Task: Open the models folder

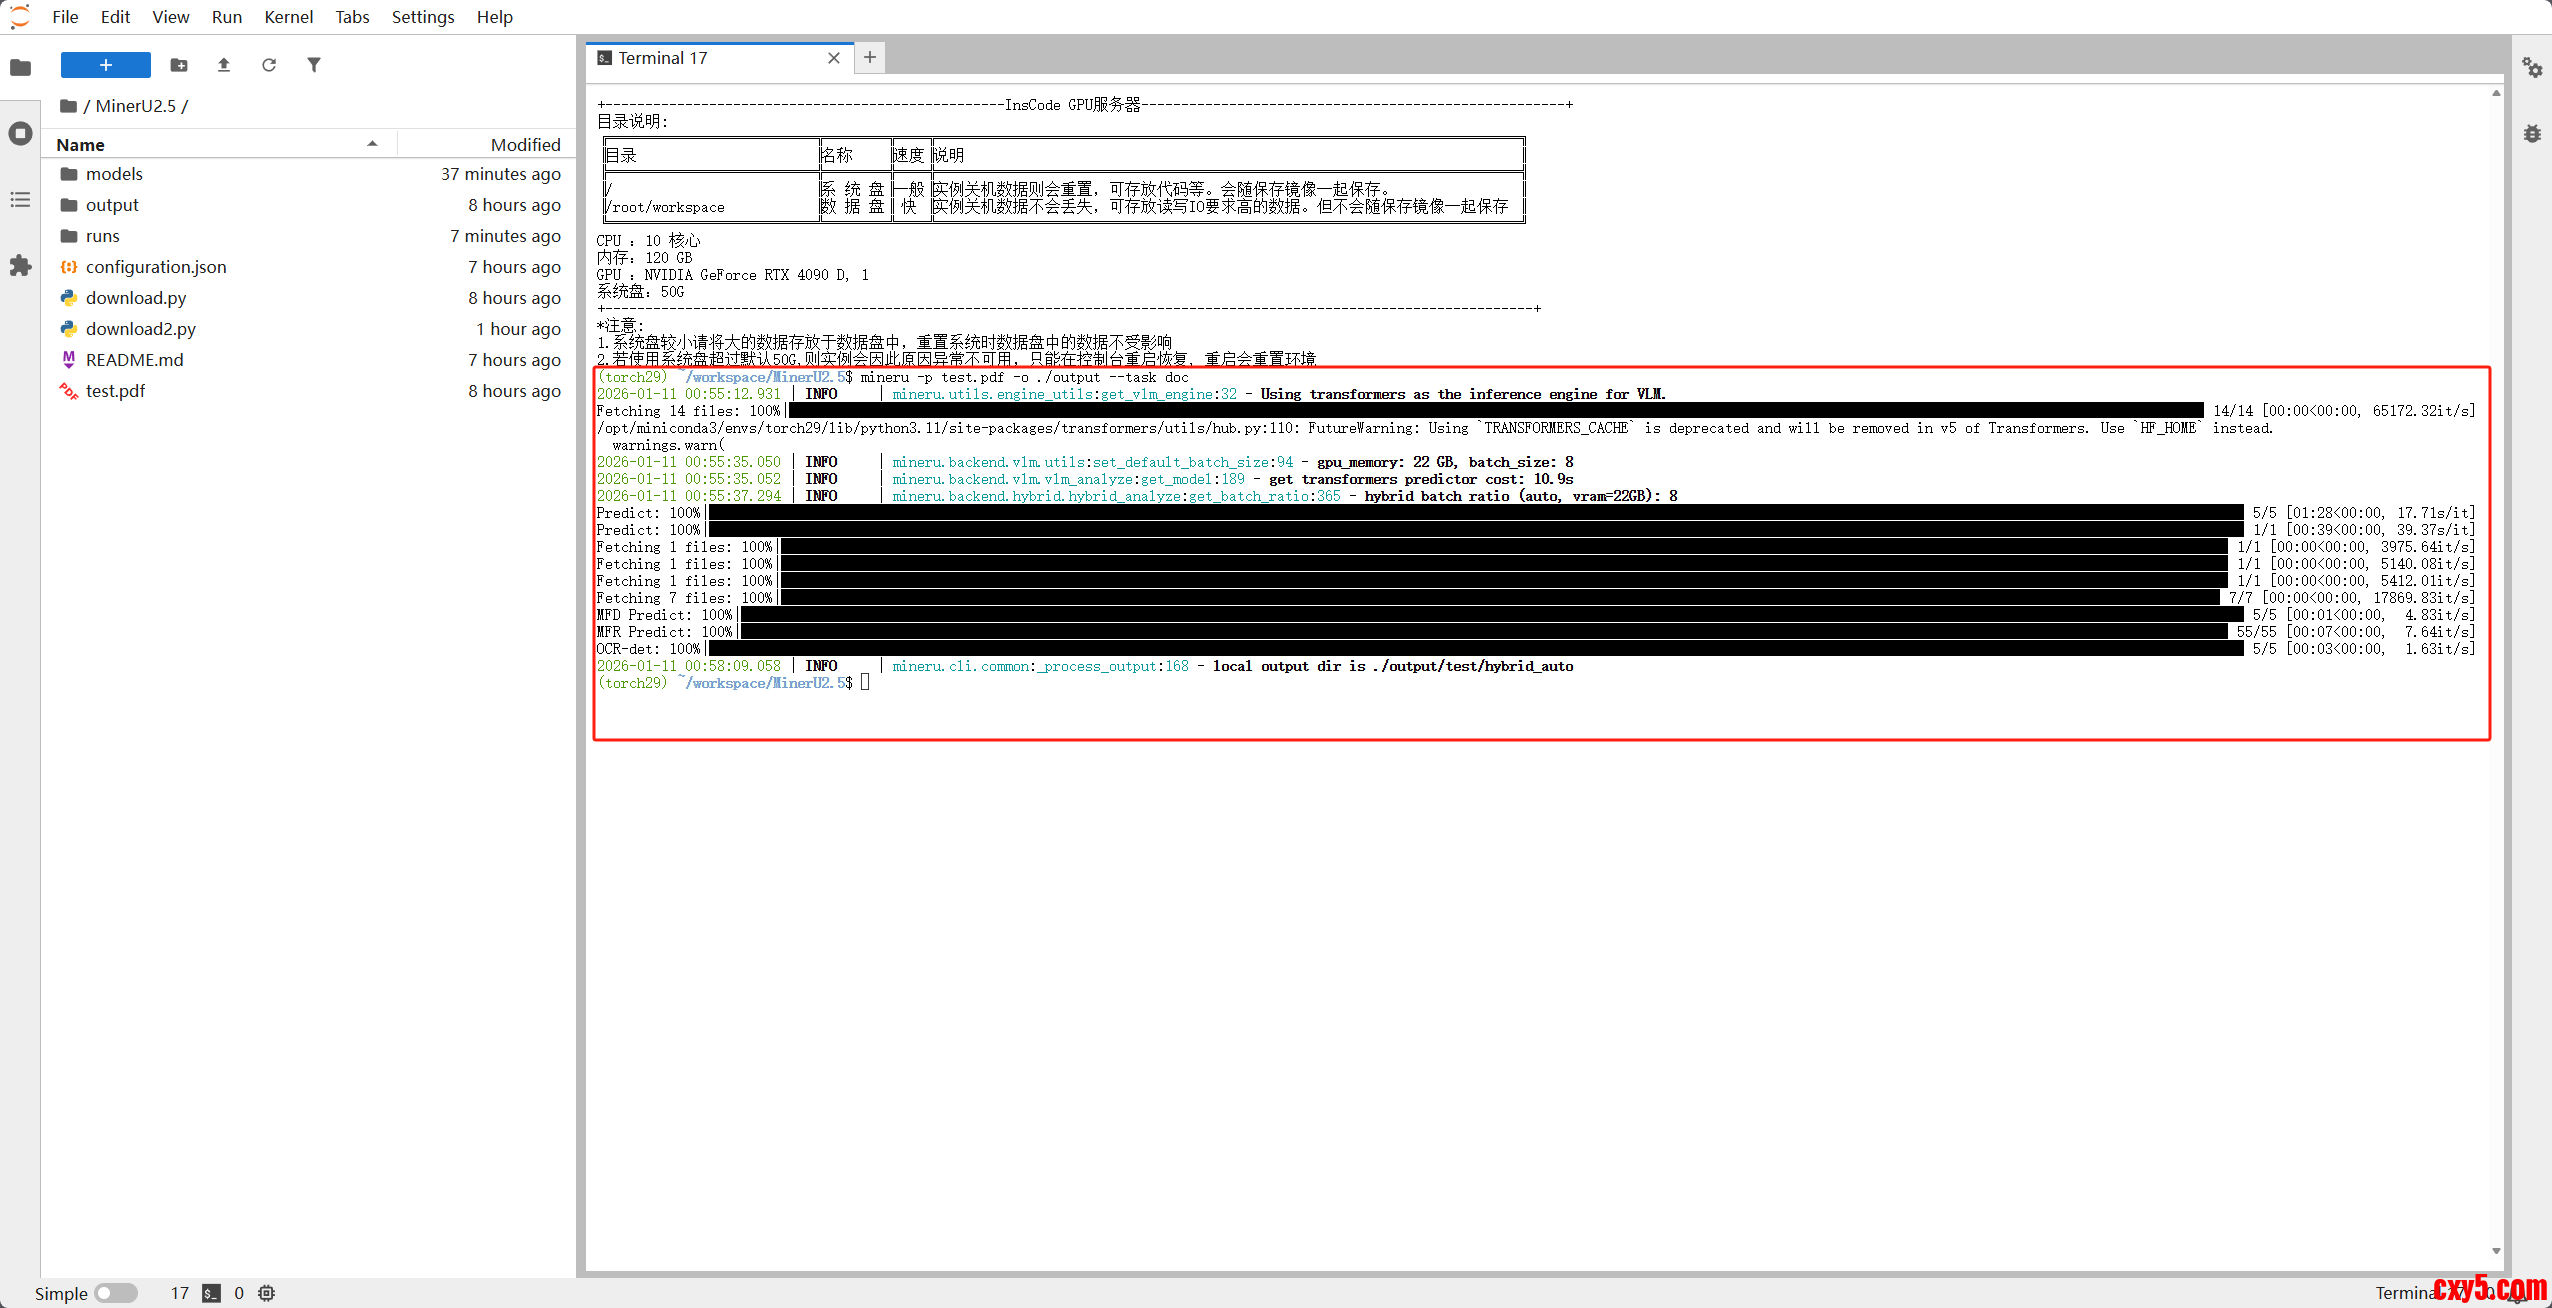Action: tap(114, 174)
